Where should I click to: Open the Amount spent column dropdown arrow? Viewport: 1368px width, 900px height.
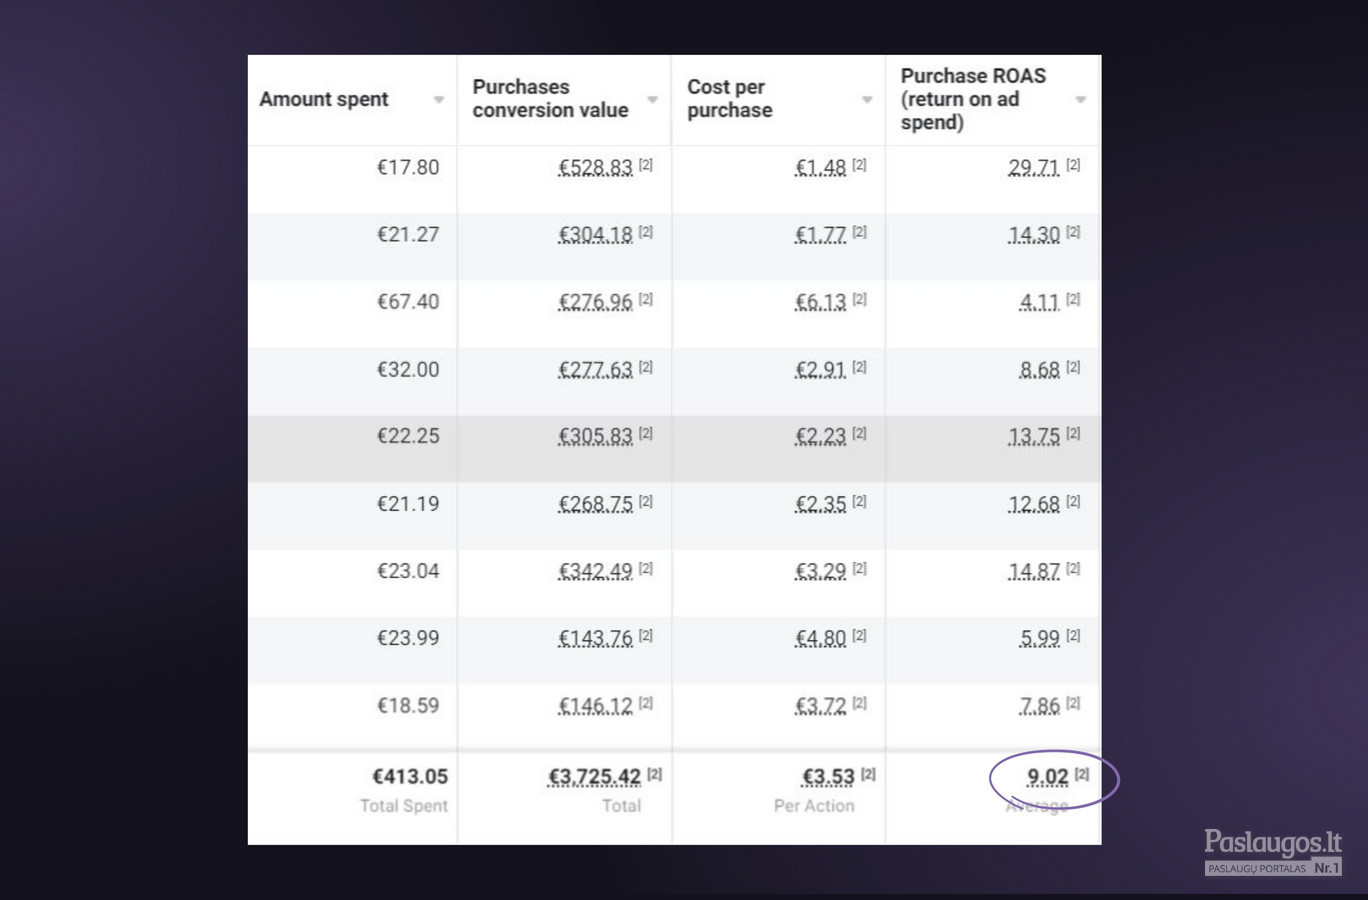(439, 100)
